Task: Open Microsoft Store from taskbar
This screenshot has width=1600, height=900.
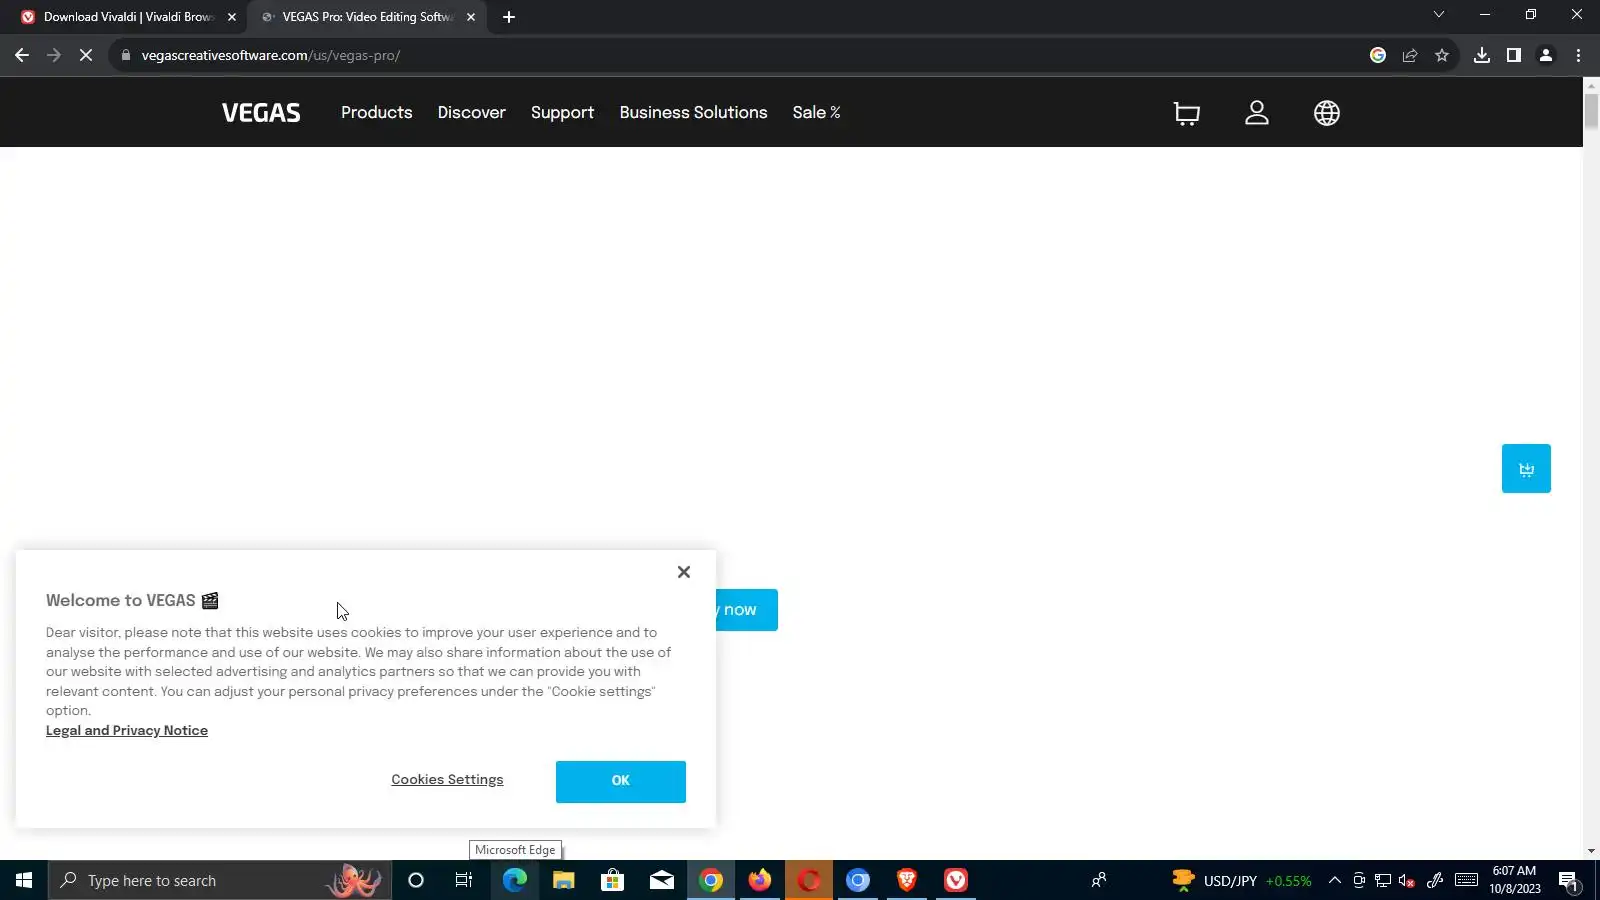Action: pos(612,880)
